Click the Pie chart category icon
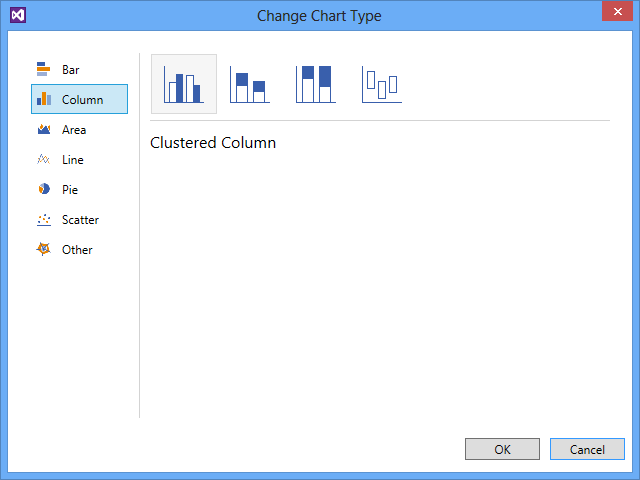This screenshot has width=640, height=480. click(x=43, y=189)
